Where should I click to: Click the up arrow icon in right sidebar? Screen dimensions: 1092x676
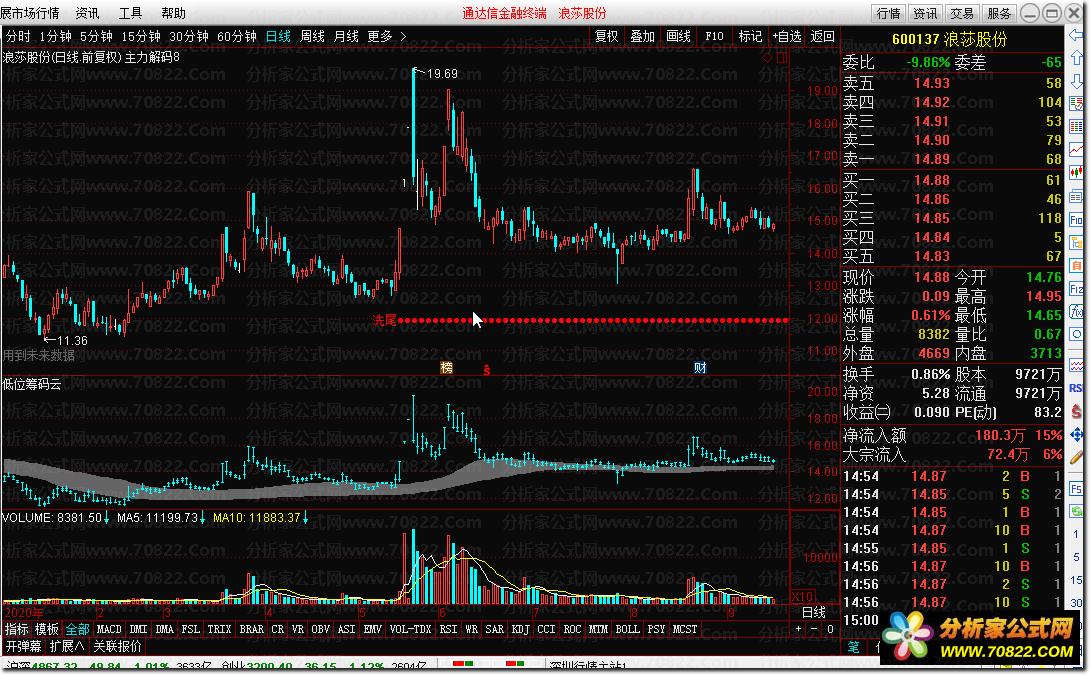(x=1076, y=57)
